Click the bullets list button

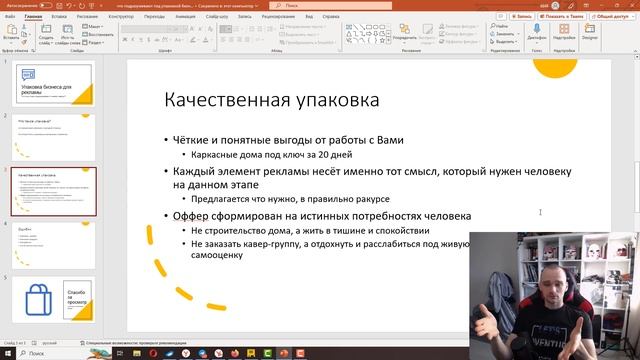point(225,29)
